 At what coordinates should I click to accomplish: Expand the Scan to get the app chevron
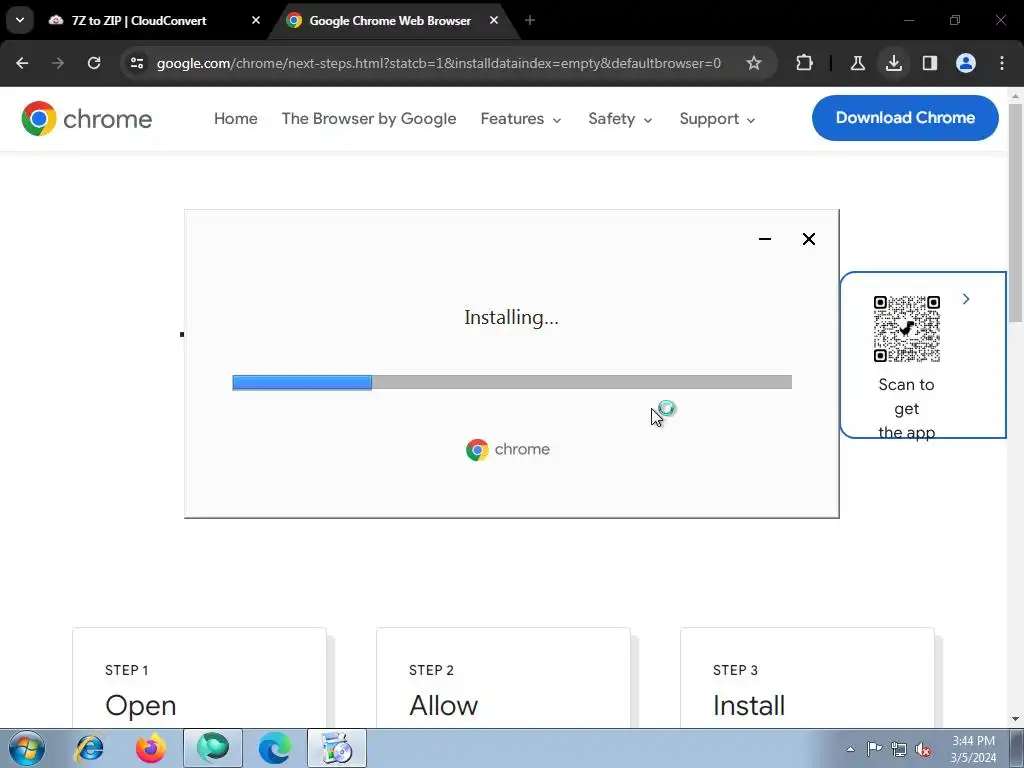[966, 299]
